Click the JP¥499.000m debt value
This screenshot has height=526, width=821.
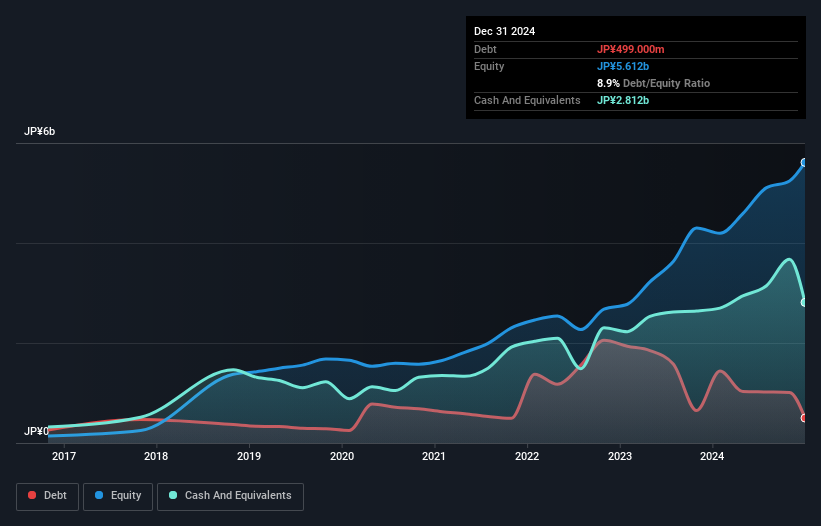click(x=630, y=49)
